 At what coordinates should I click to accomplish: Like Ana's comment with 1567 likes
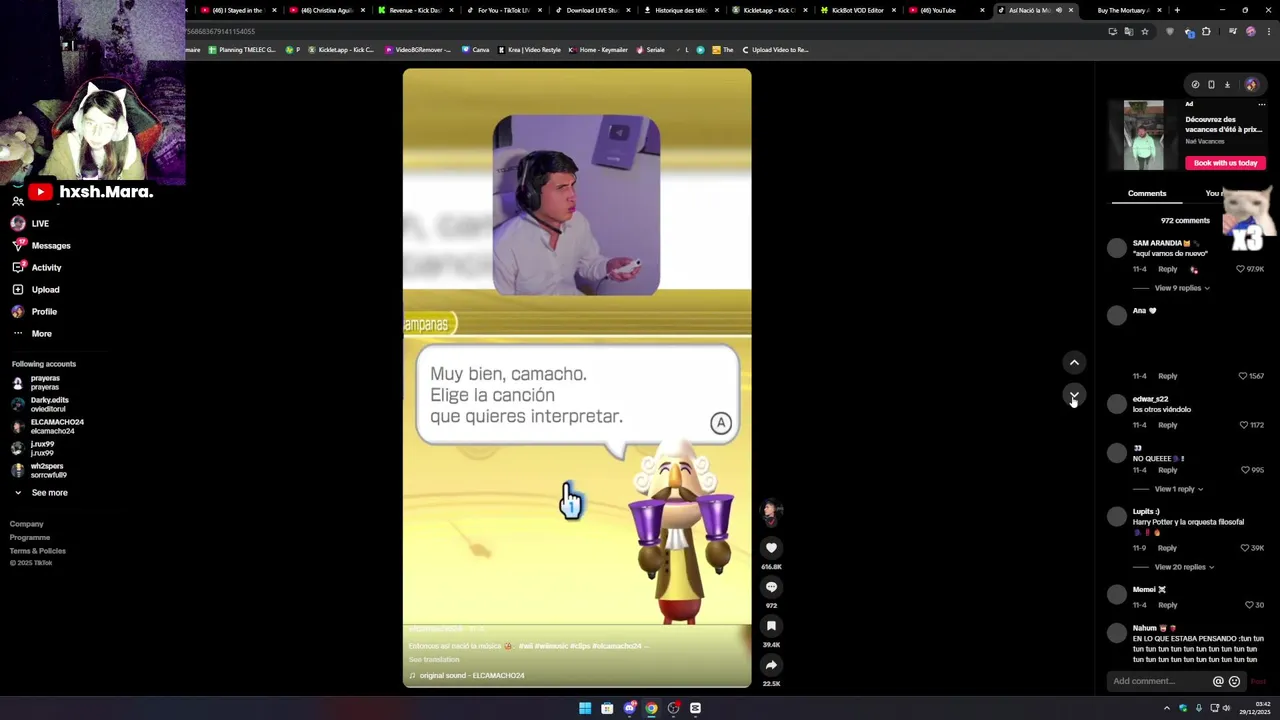click(1243, 376)
